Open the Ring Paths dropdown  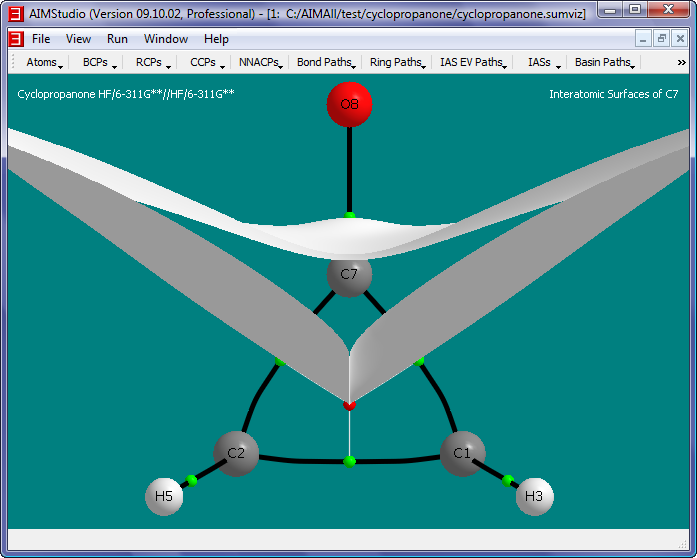(398, 62)
